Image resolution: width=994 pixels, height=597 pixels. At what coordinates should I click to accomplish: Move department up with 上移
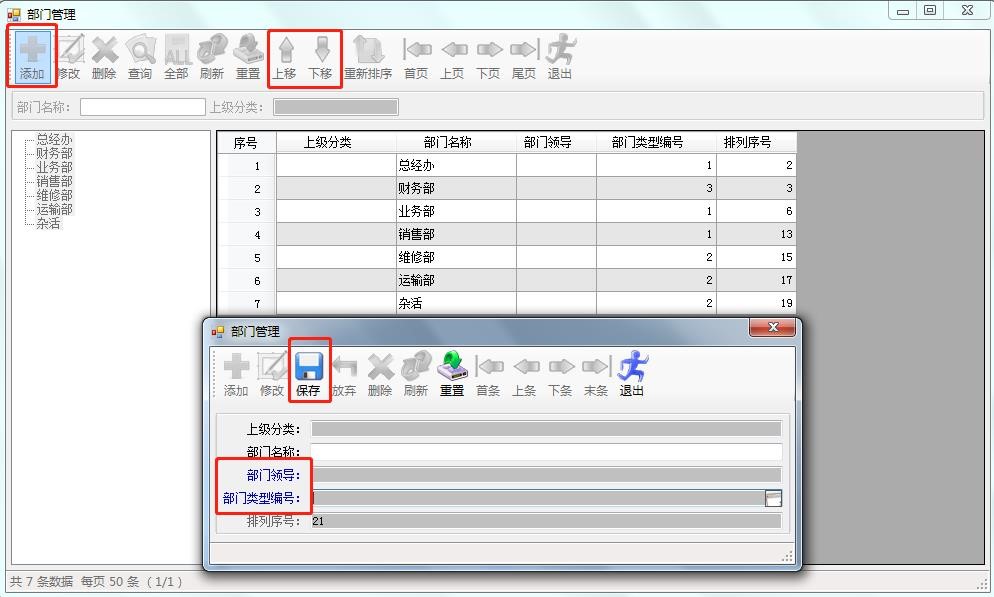click(285, 57)
